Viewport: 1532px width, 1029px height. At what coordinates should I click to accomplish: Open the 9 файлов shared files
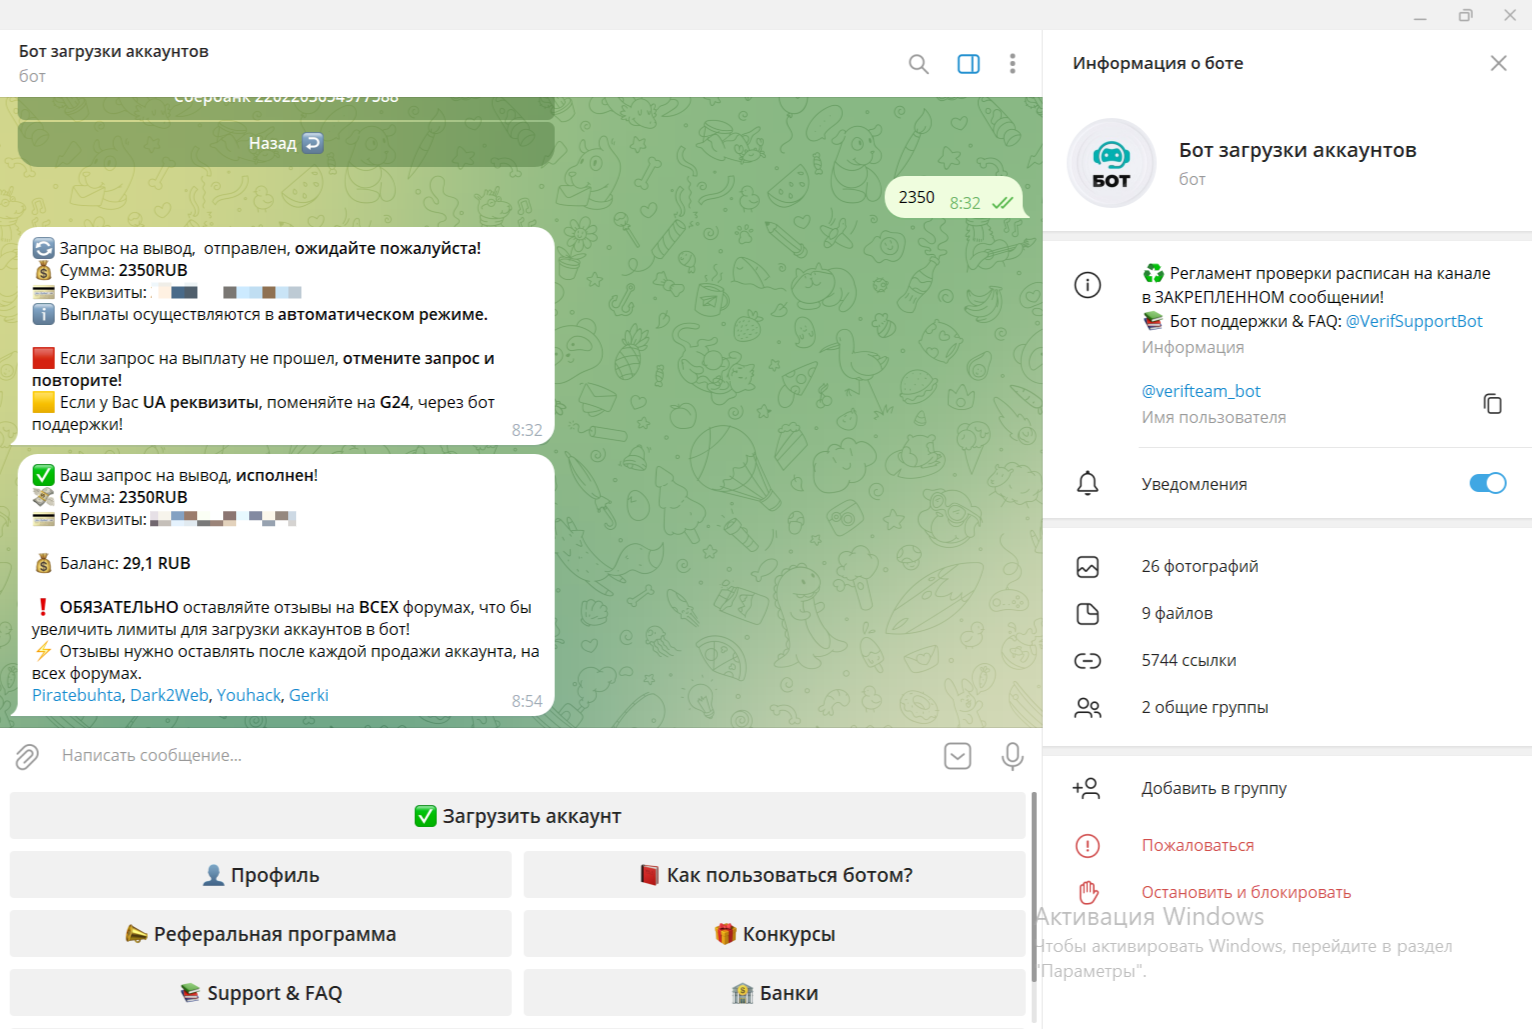point(1176,614)
